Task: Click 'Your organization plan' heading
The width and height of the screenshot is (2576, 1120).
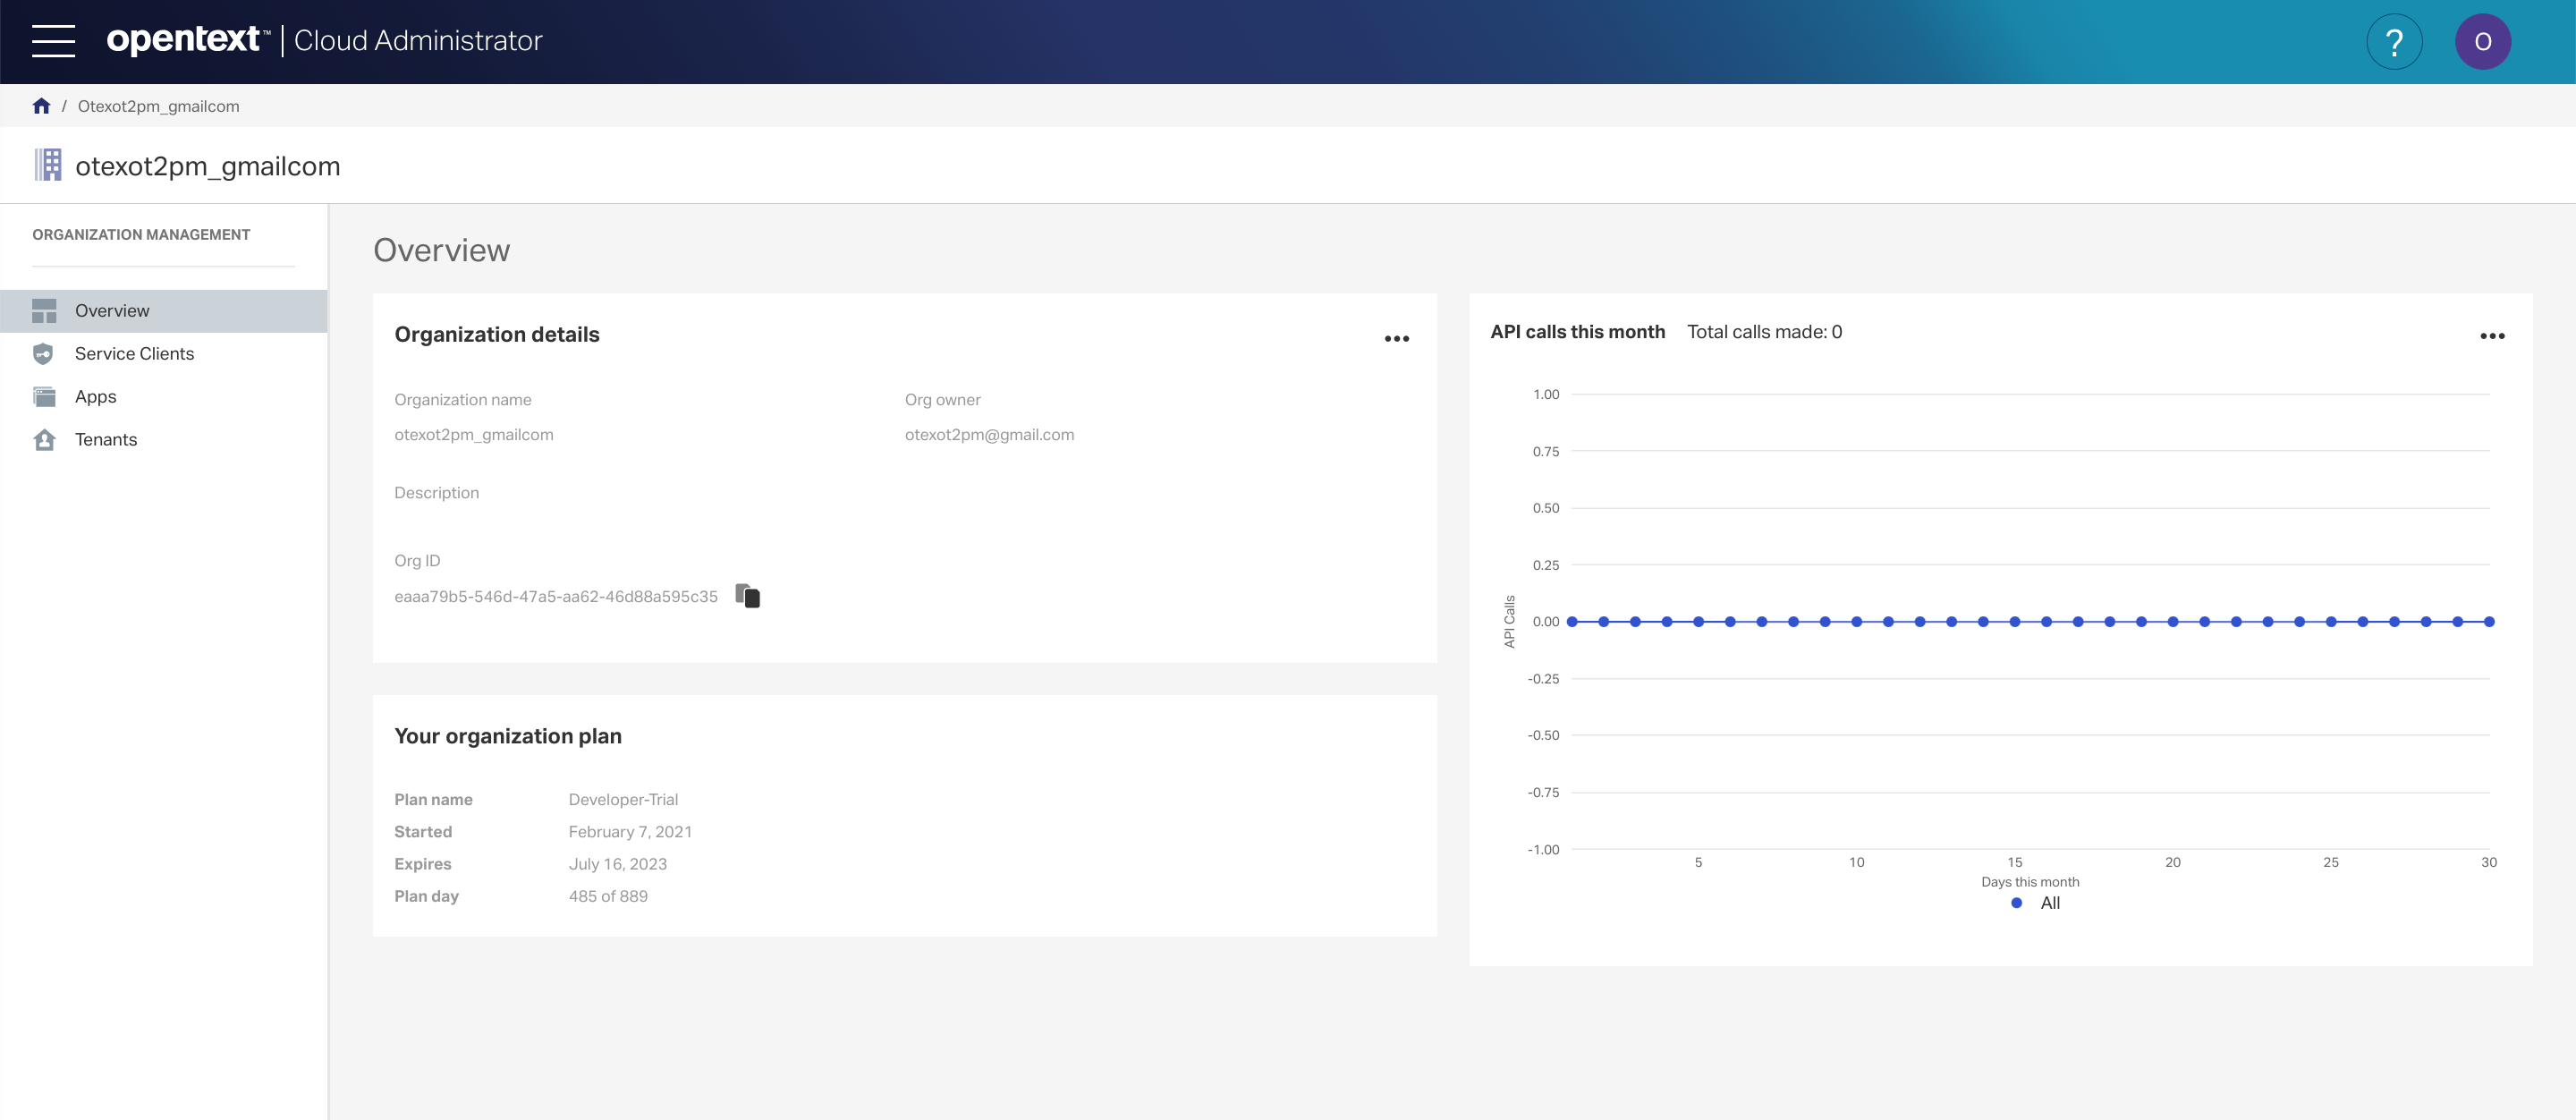Action: pyautogui.click(x=508, y=736)
